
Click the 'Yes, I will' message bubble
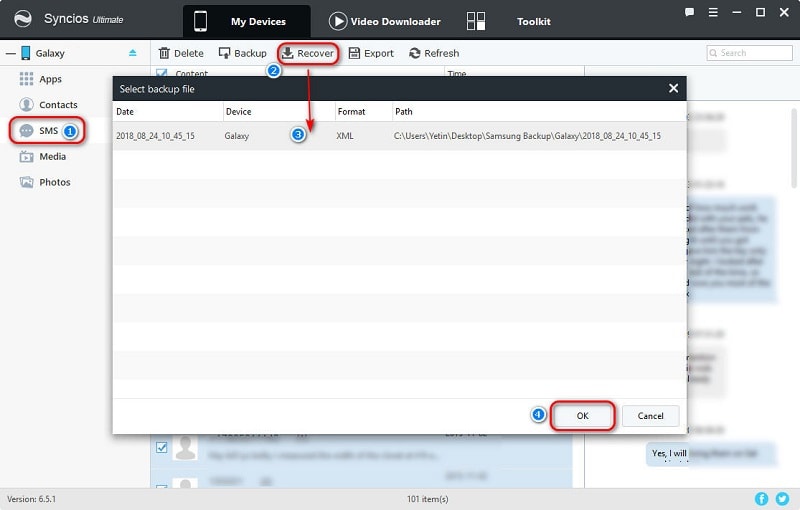tap(711, 453)
